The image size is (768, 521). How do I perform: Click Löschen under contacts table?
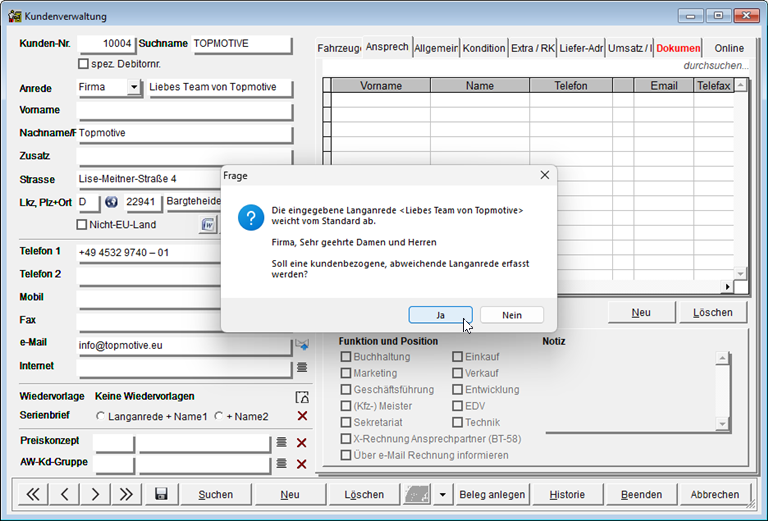tap(713, 312)
